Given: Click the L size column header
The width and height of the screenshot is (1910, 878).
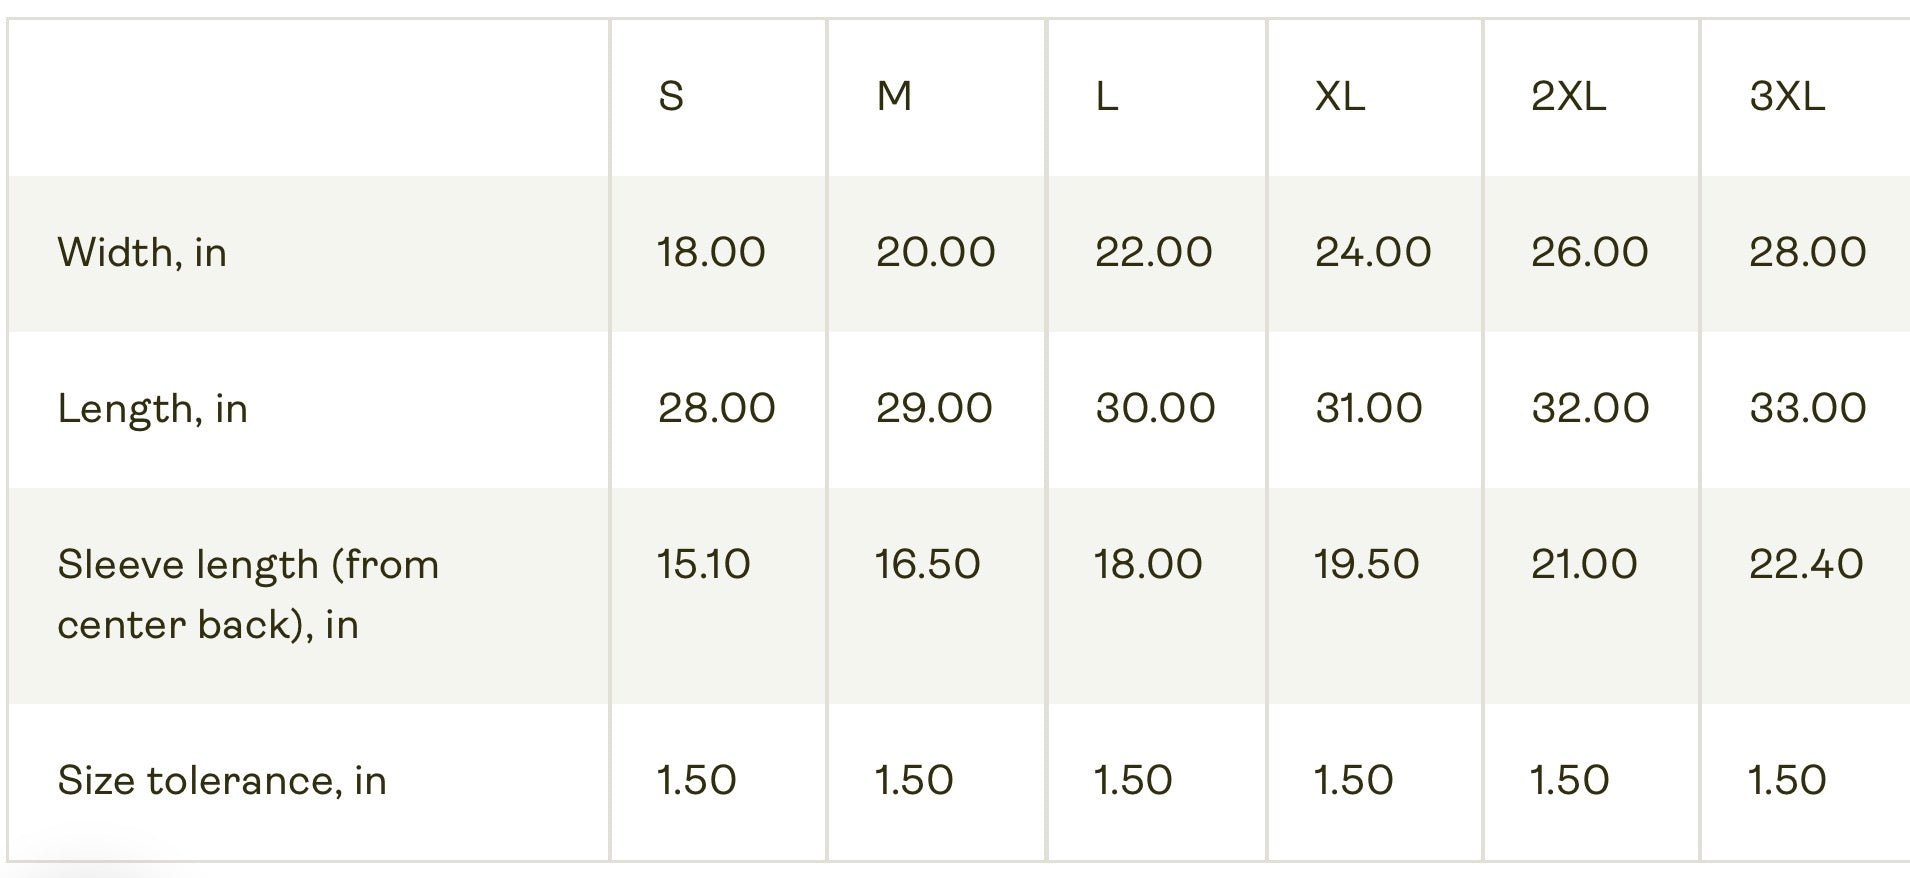Looking at the screenshot, I should (x=1107, y=96).
